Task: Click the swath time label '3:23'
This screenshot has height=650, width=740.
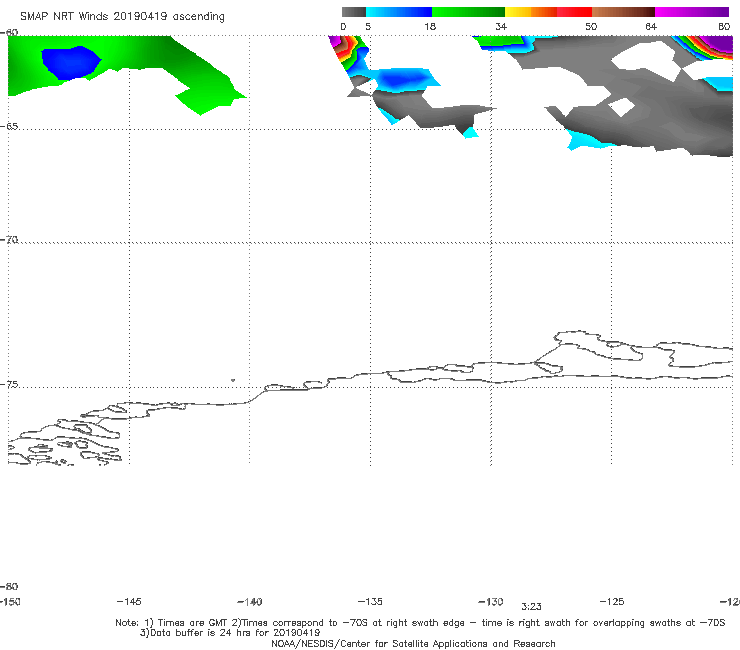Action: 531,607
